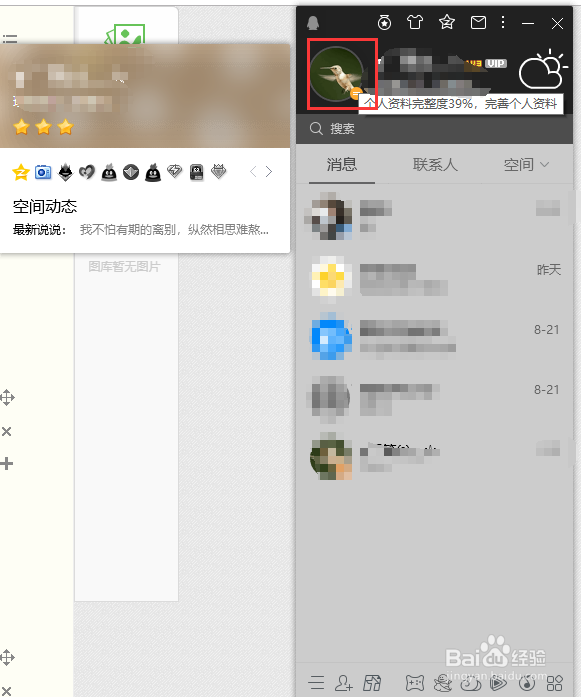Open the Tencent Video play icon
Screen dimensions: 581x697
(498, 682)
